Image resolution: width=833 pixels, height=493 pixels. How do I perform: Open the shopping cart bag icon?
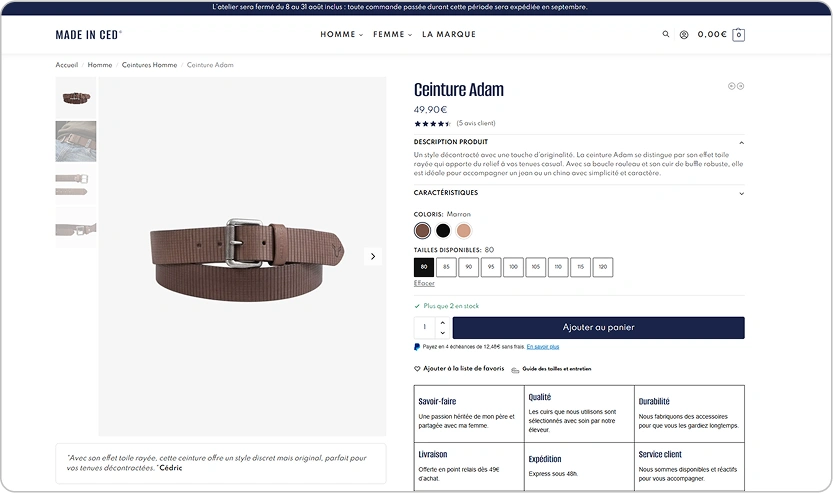coord(738,35)
